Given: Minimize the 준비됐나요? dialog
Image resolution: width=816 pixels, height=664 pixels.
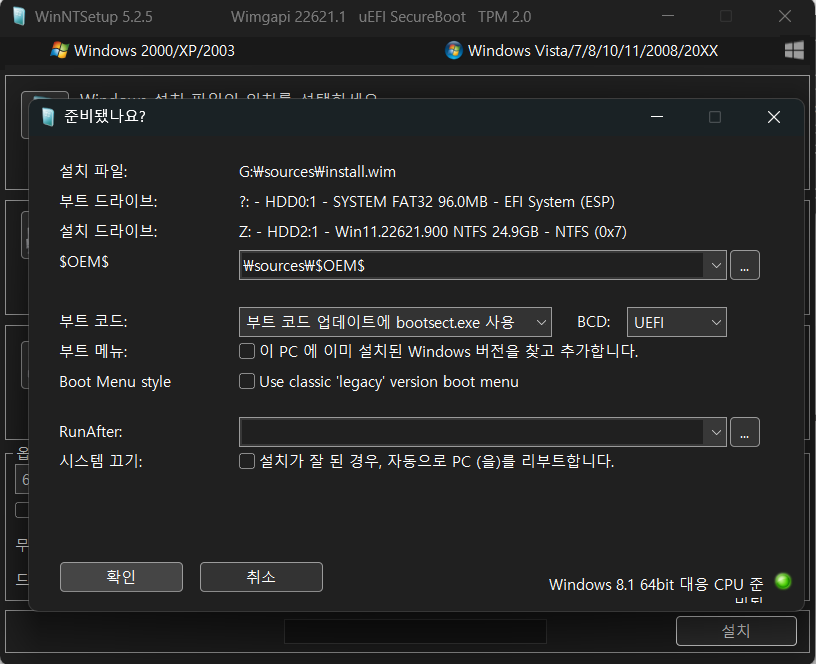Looking at the screenshot, I should (657, 117).
